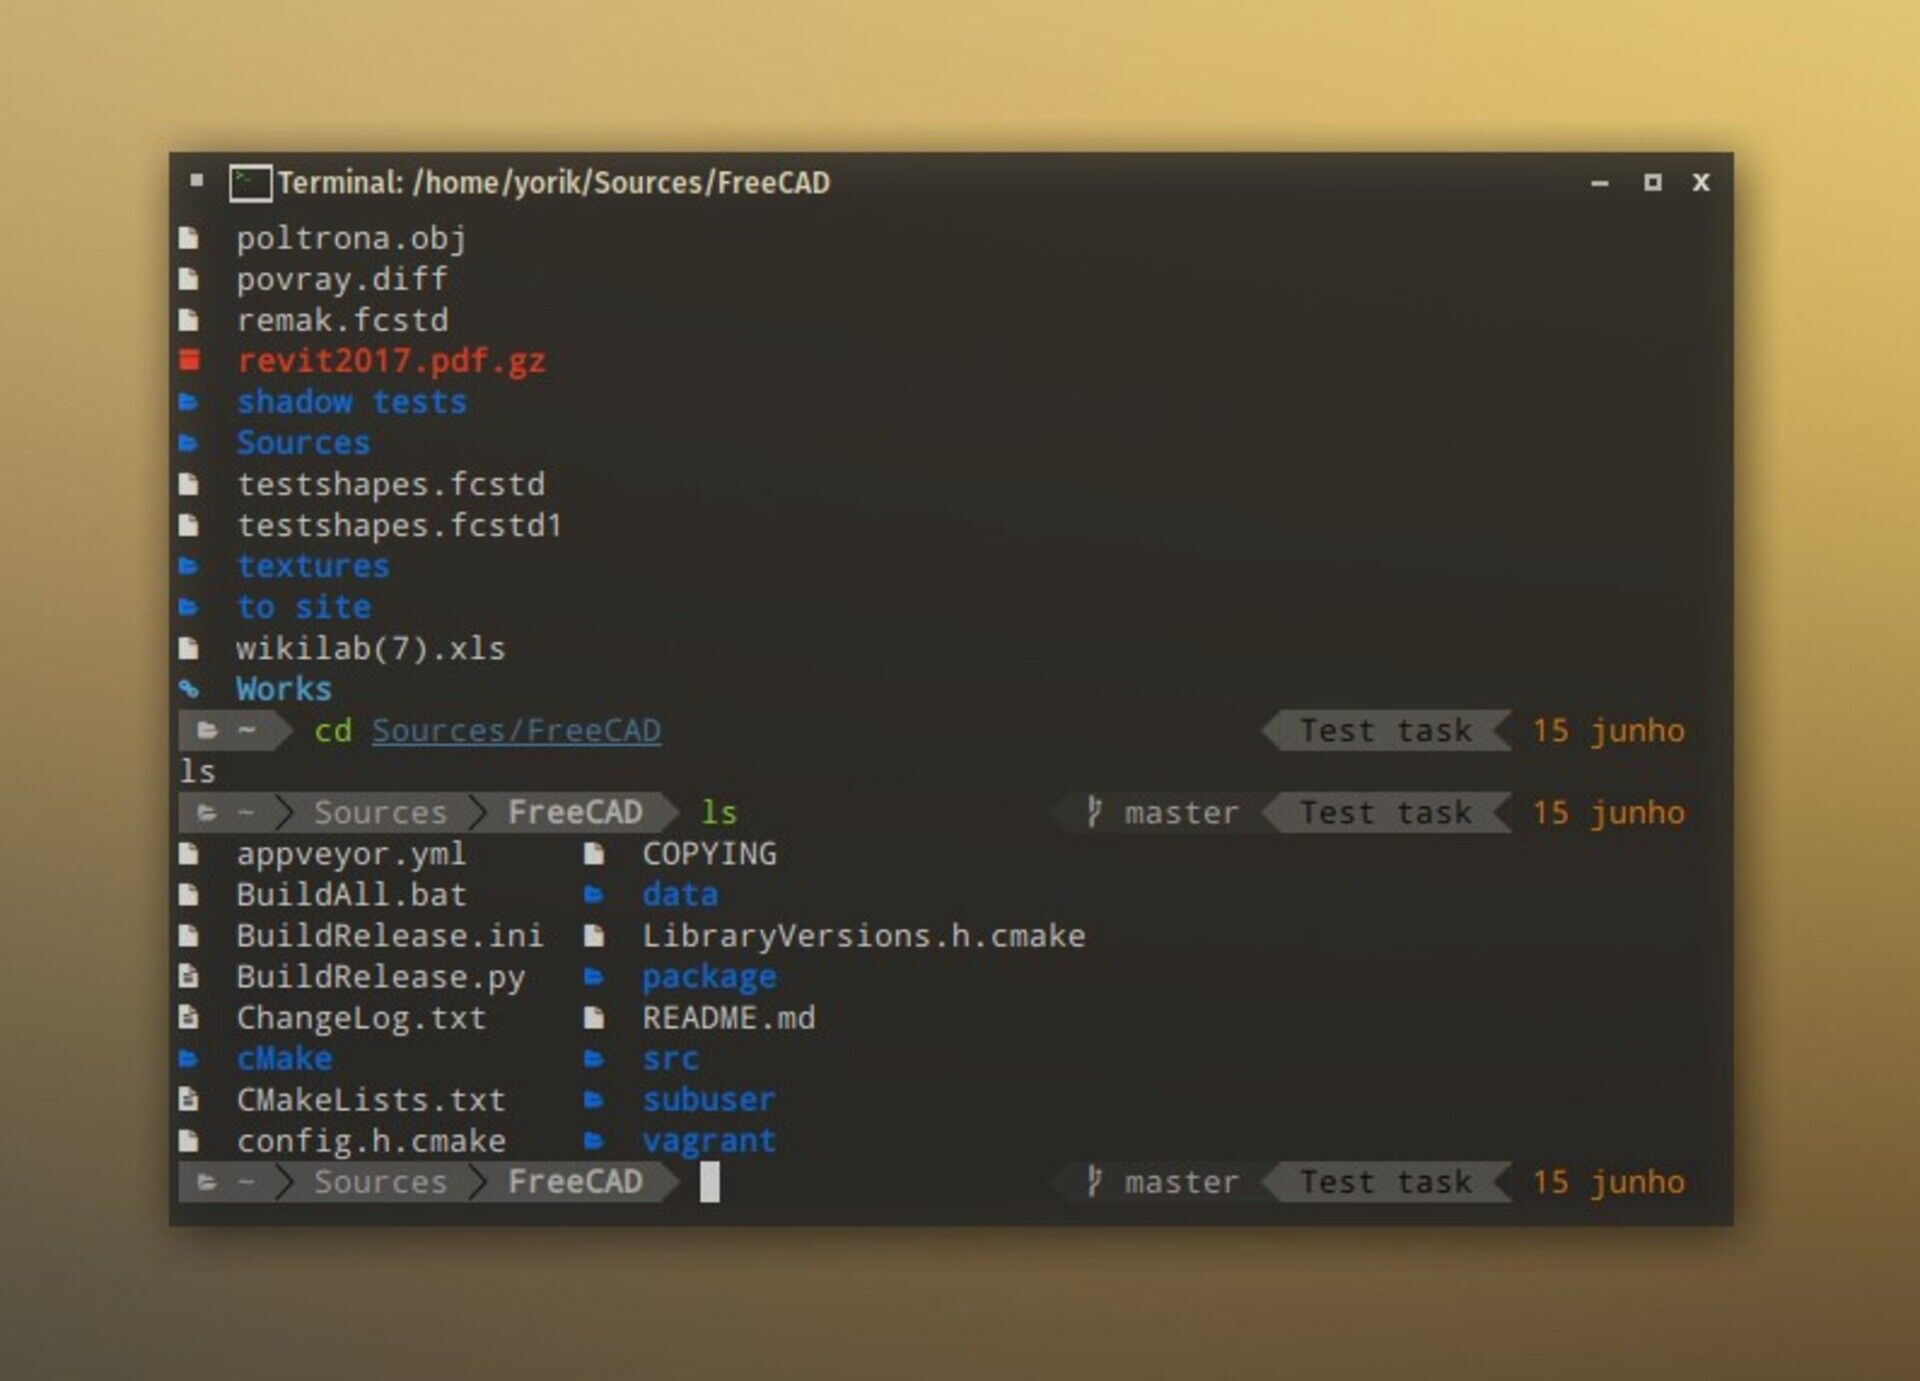The width and height of the screenshot is (1920, 1381).
Task: Click the home folder icon in bottom prompt
Action: (207, 1182)
